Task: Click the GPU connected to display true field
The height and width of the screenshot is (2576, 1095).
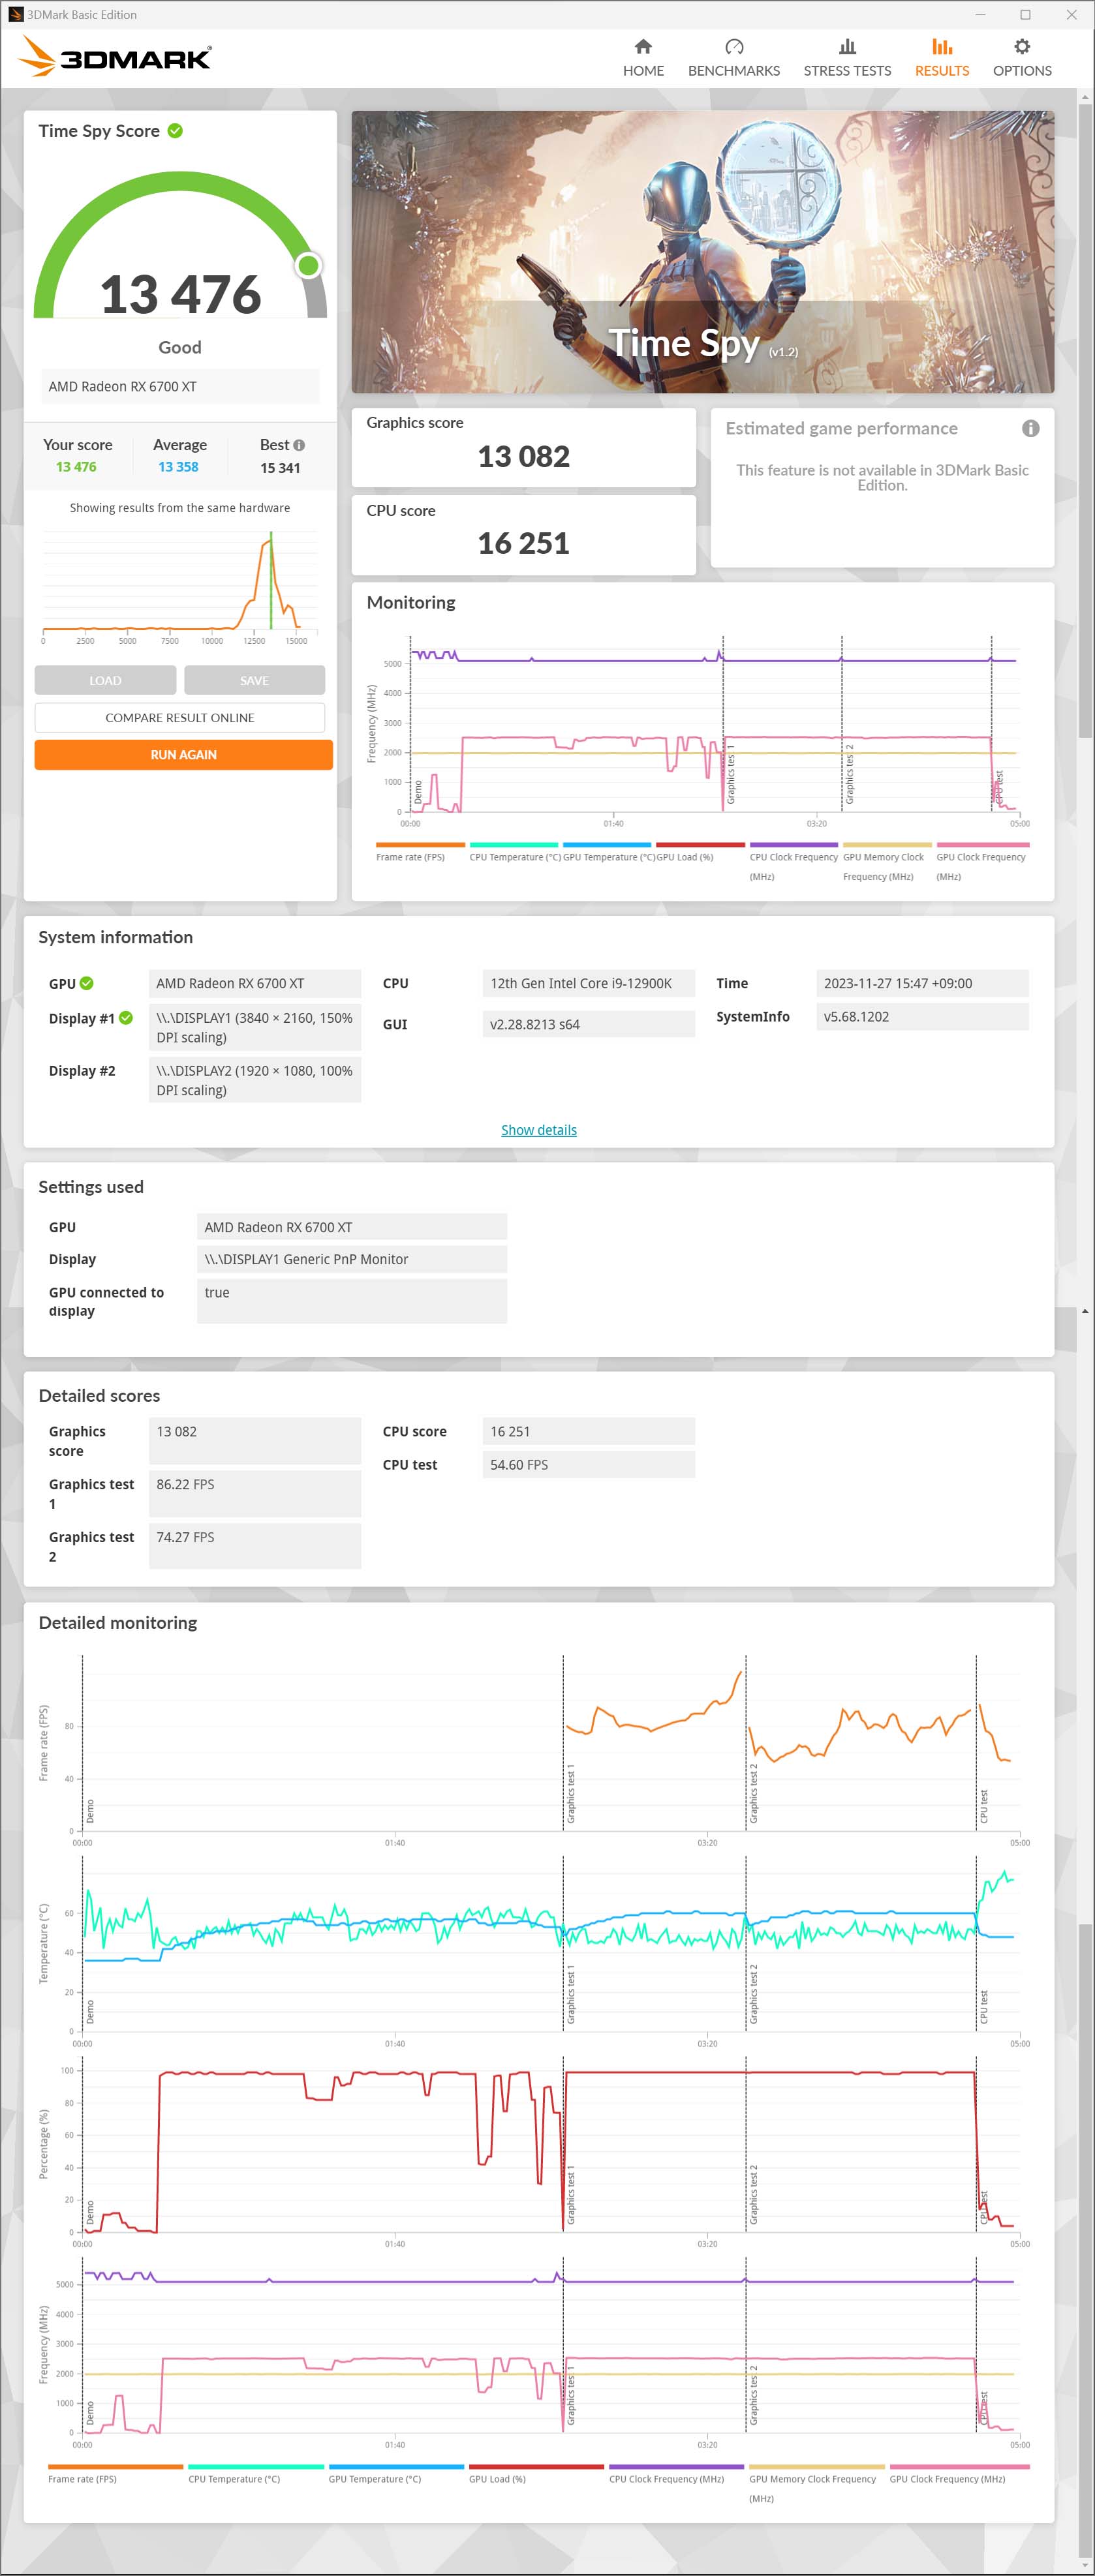Action: (x=352, y=1301)
